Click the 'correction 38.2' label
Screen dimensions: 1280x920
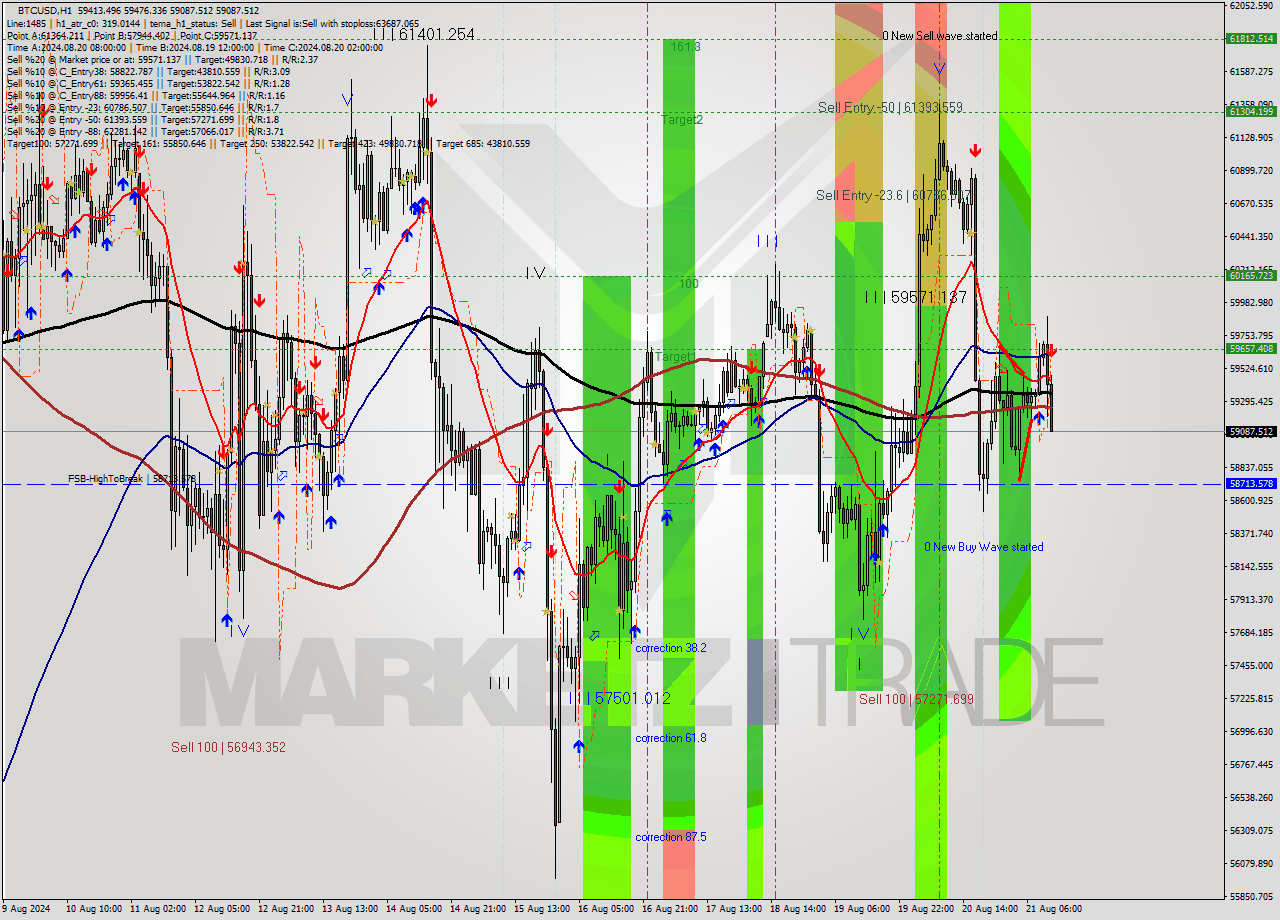coord(670,648)
